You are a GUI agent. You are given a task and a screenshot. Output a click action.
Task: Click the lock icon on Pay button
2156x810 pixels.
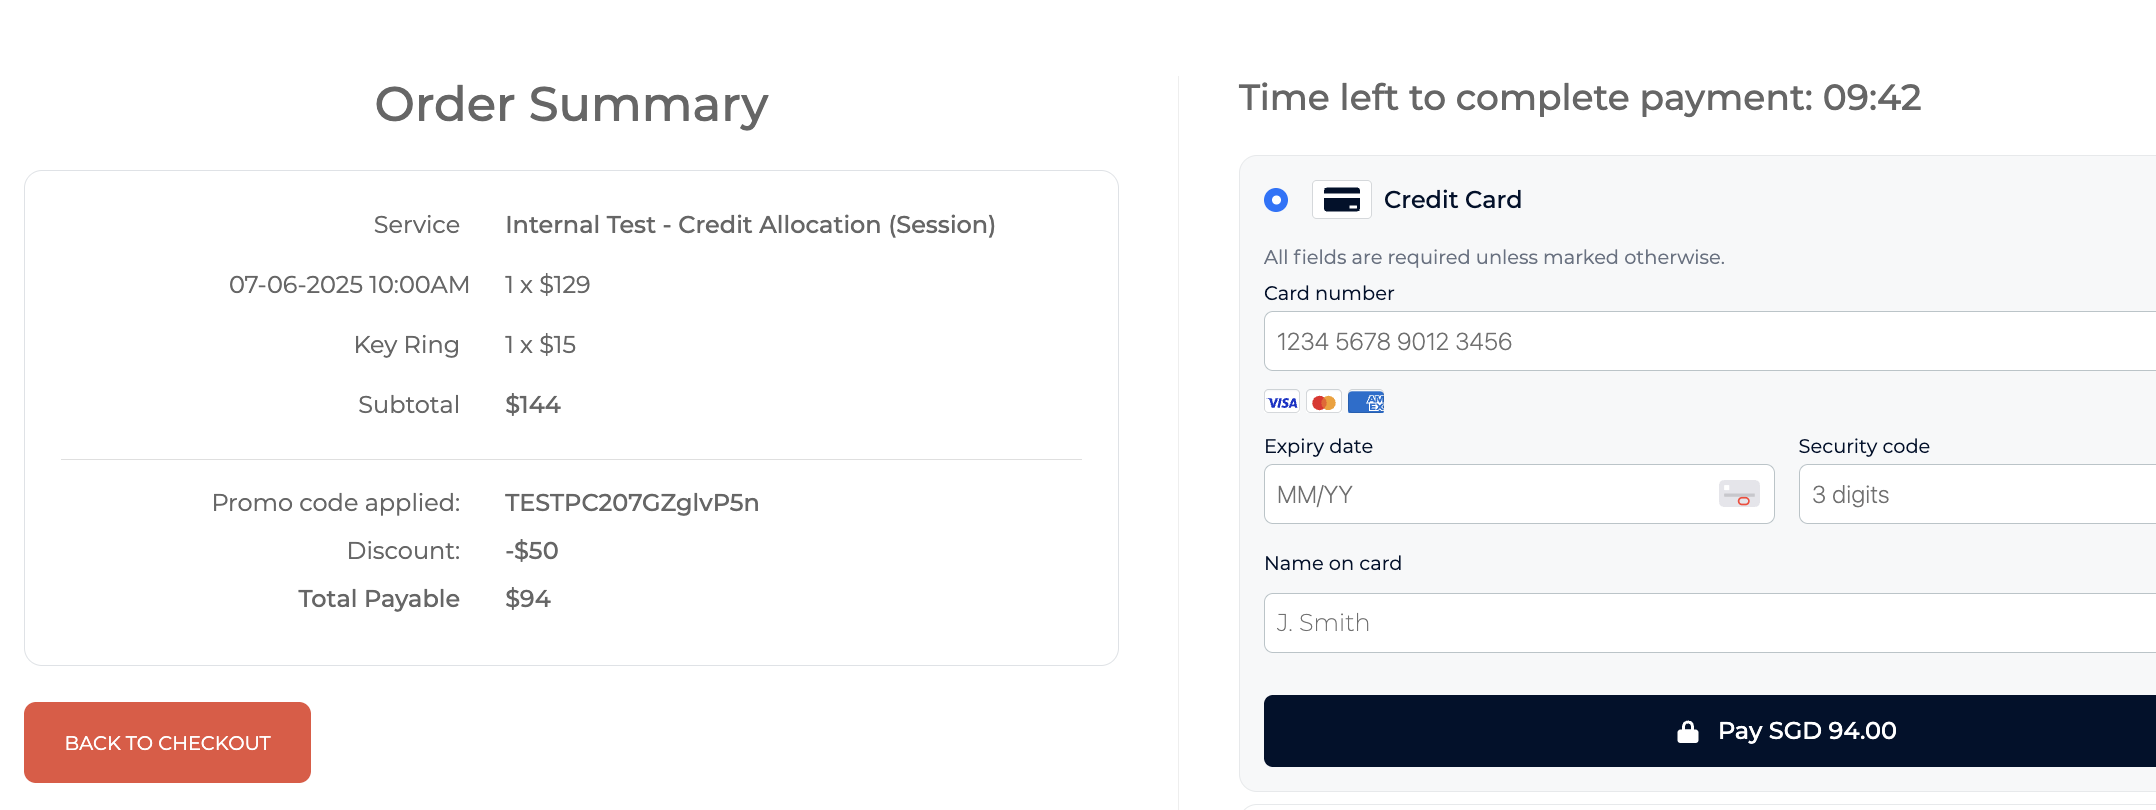1688,732
